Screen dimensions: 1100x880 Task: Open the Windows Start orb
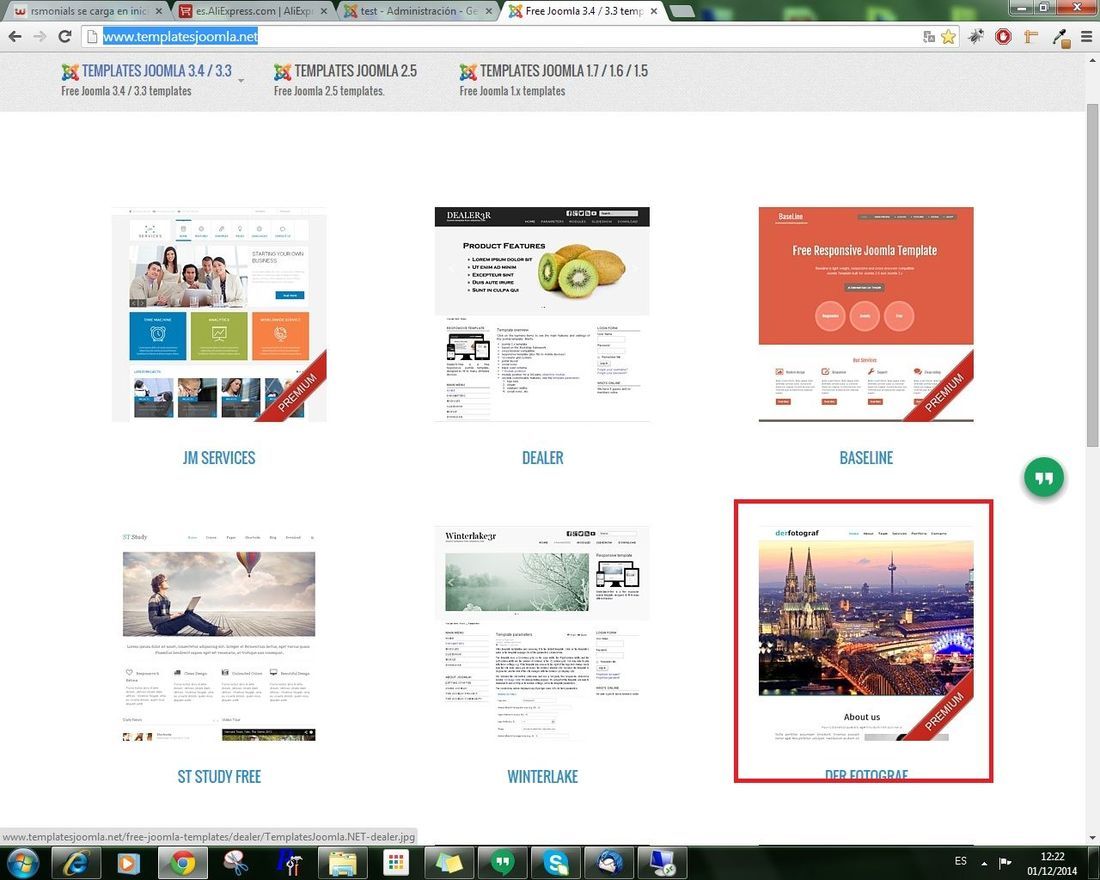[22, 862]
